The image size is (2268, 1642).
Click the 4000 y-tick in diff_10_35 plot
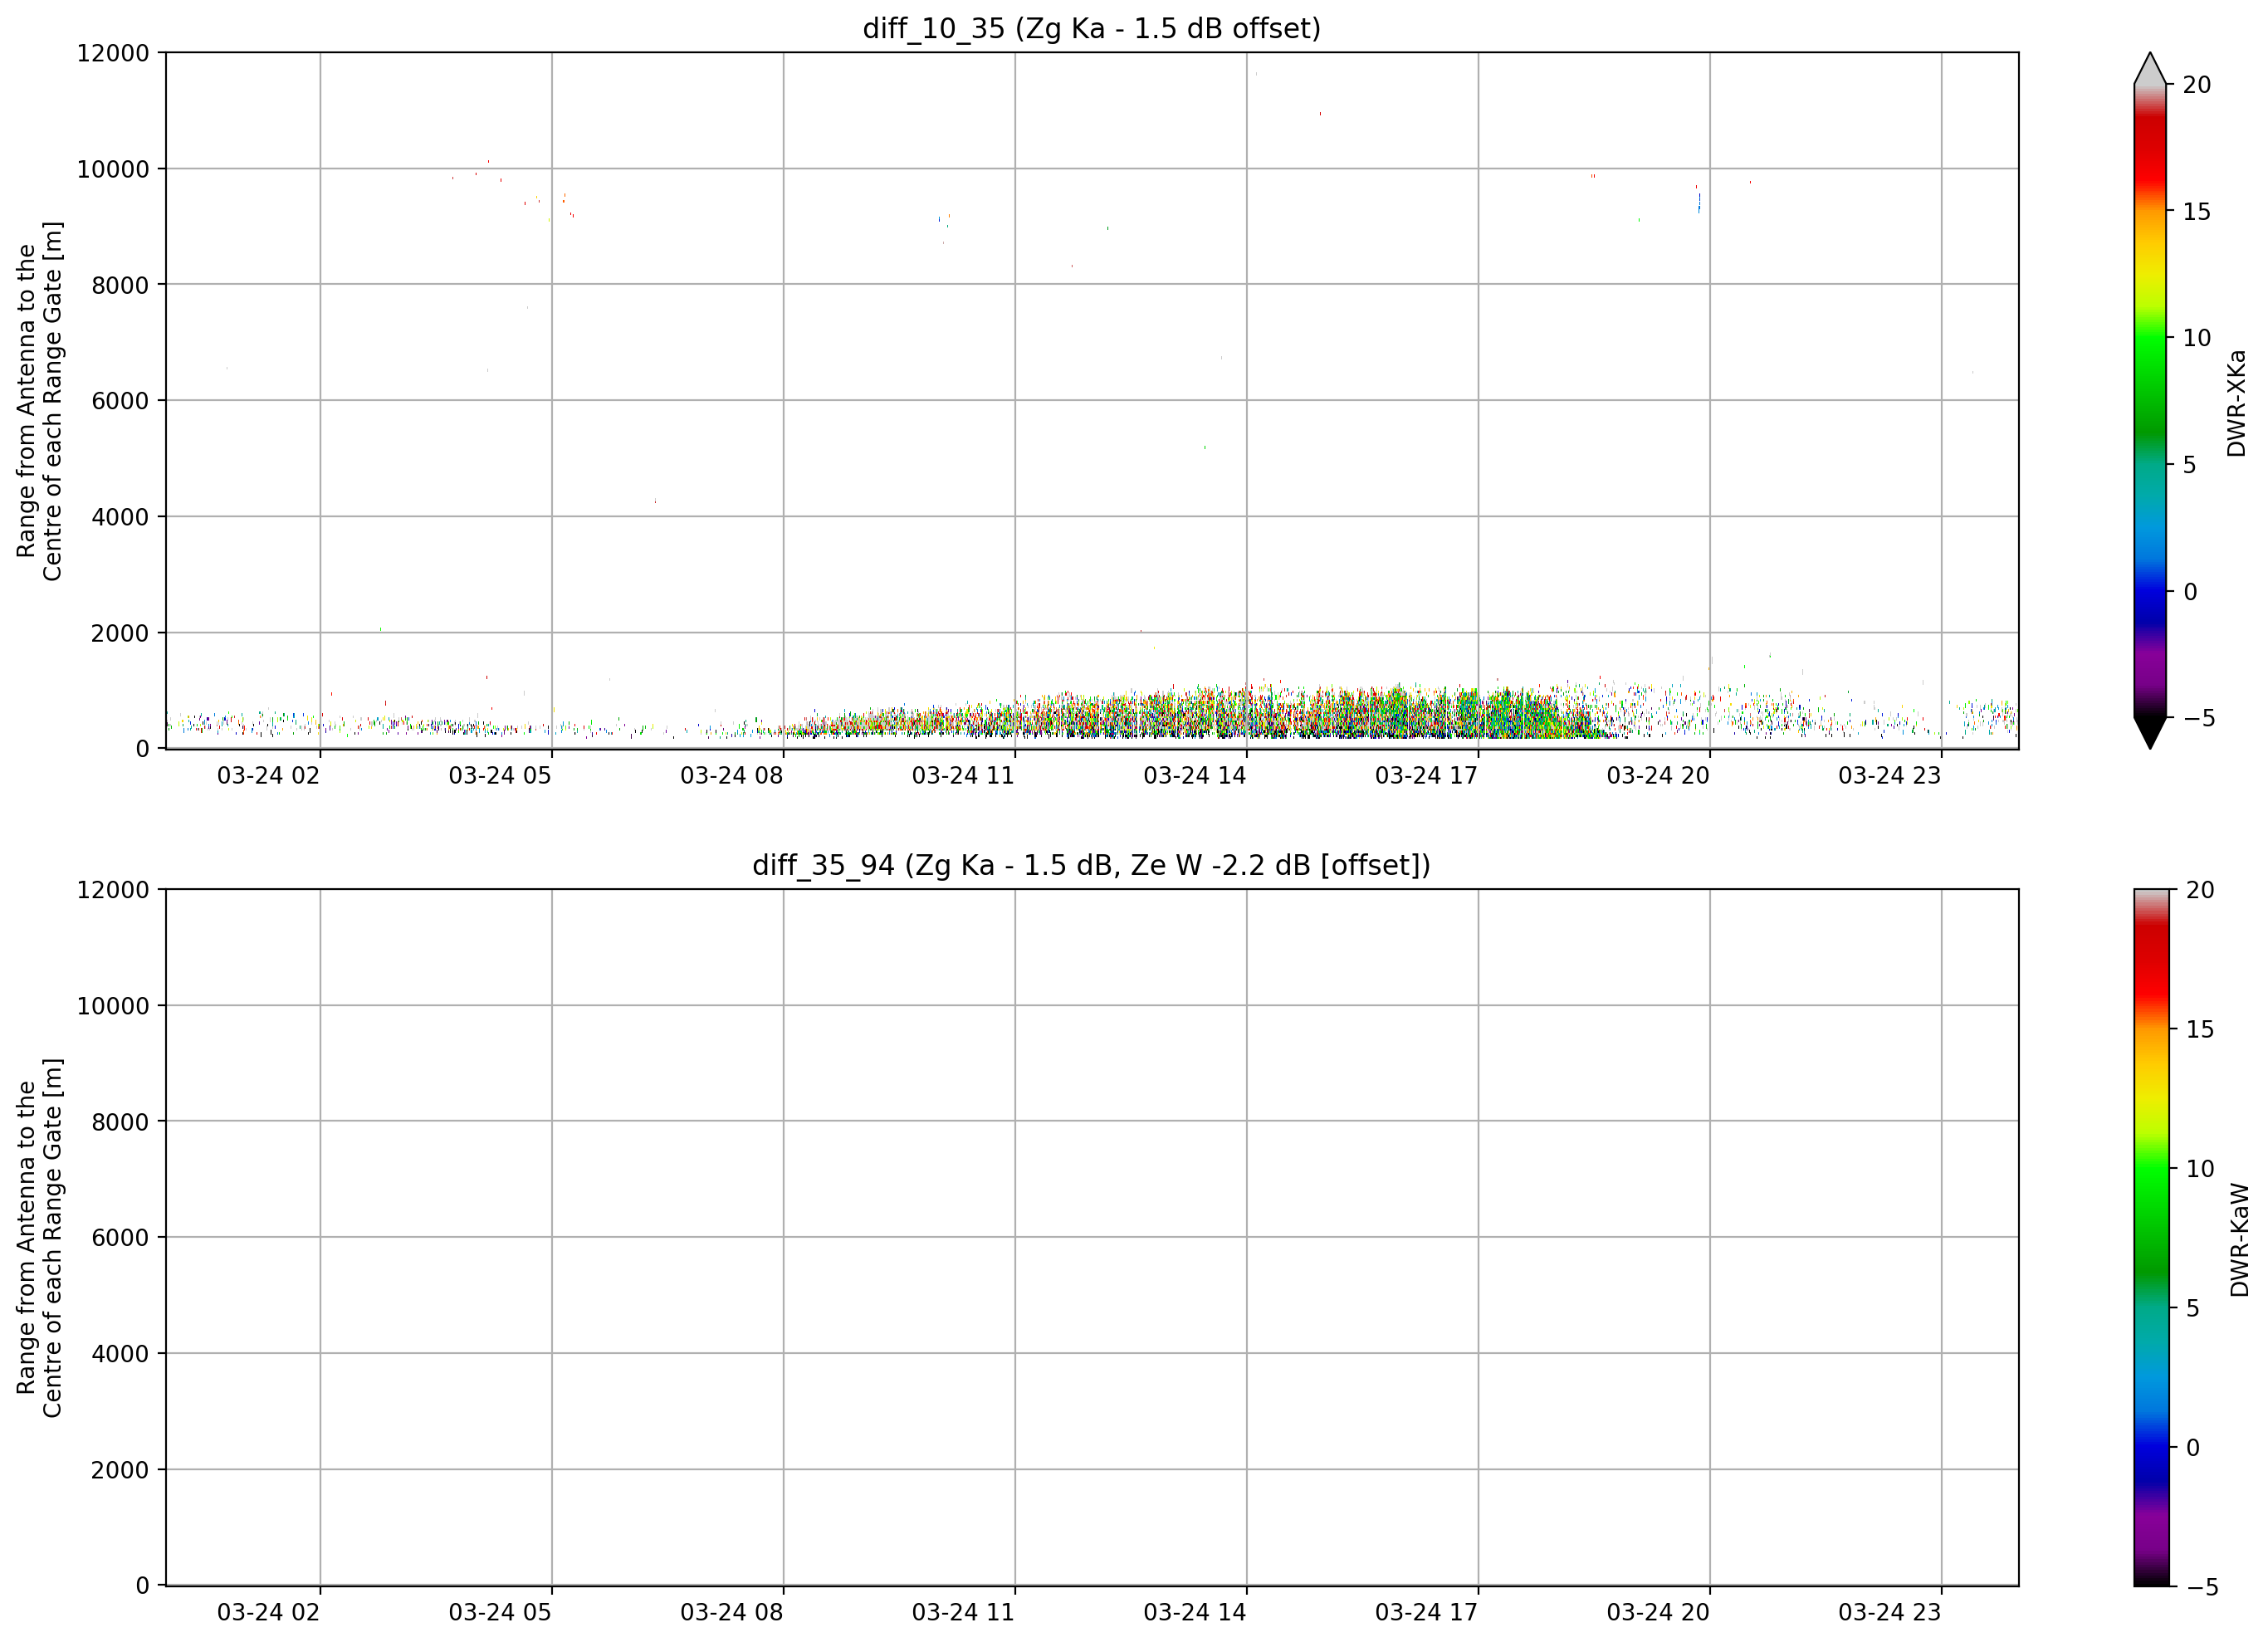120,517
